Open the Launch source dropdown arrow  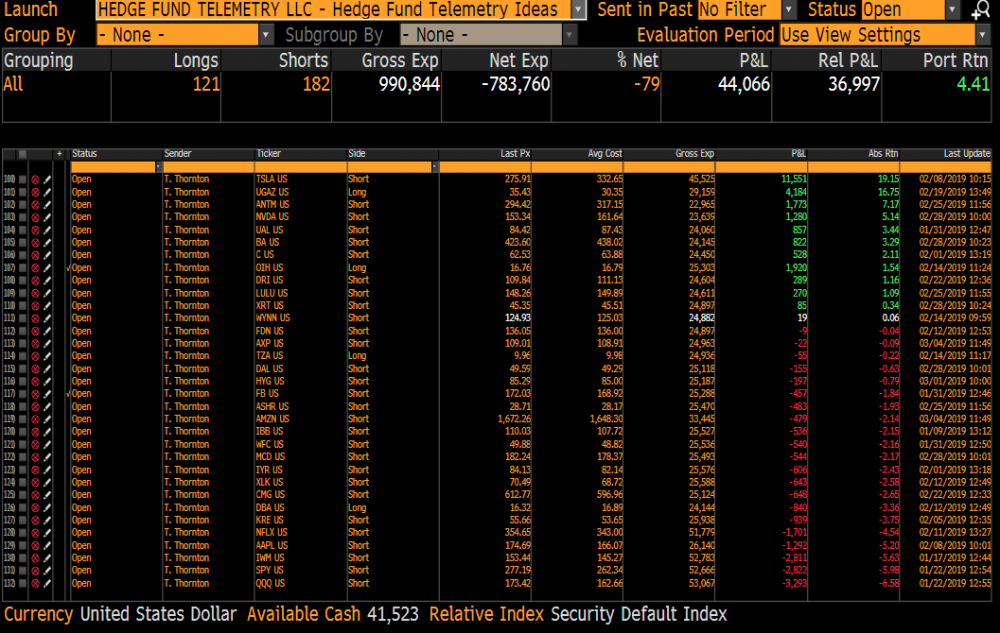pos(578,10)
